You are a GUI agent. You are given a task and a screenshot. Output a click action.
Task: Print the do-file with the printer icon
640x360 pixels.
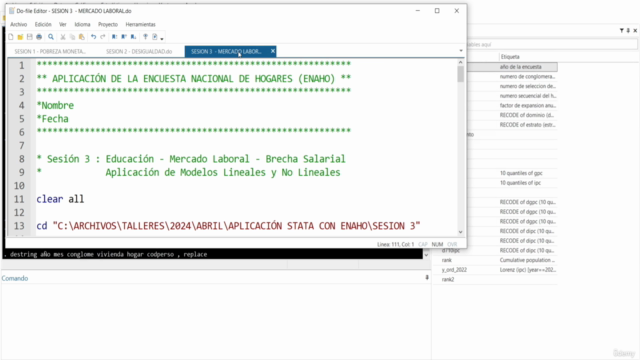pos(39,37)
